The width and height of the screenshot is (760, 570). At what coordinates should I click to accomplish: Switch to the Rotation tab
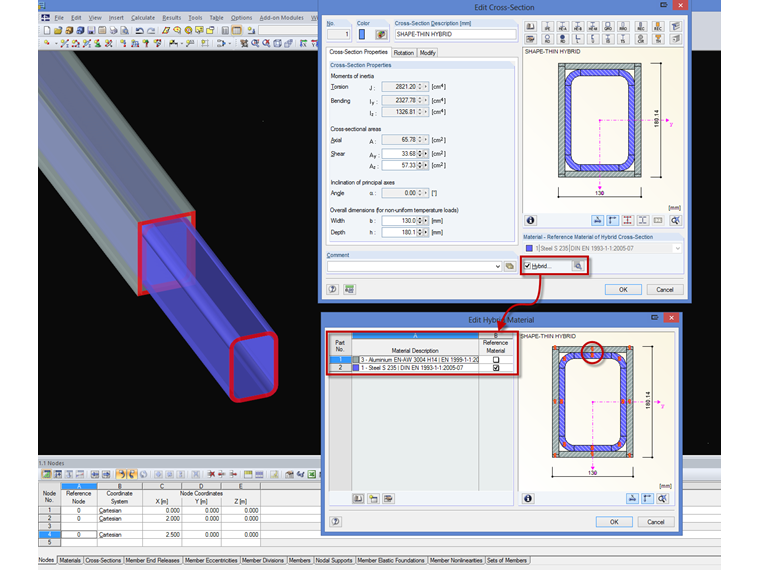pyautogui.click(x=404, y=53)
